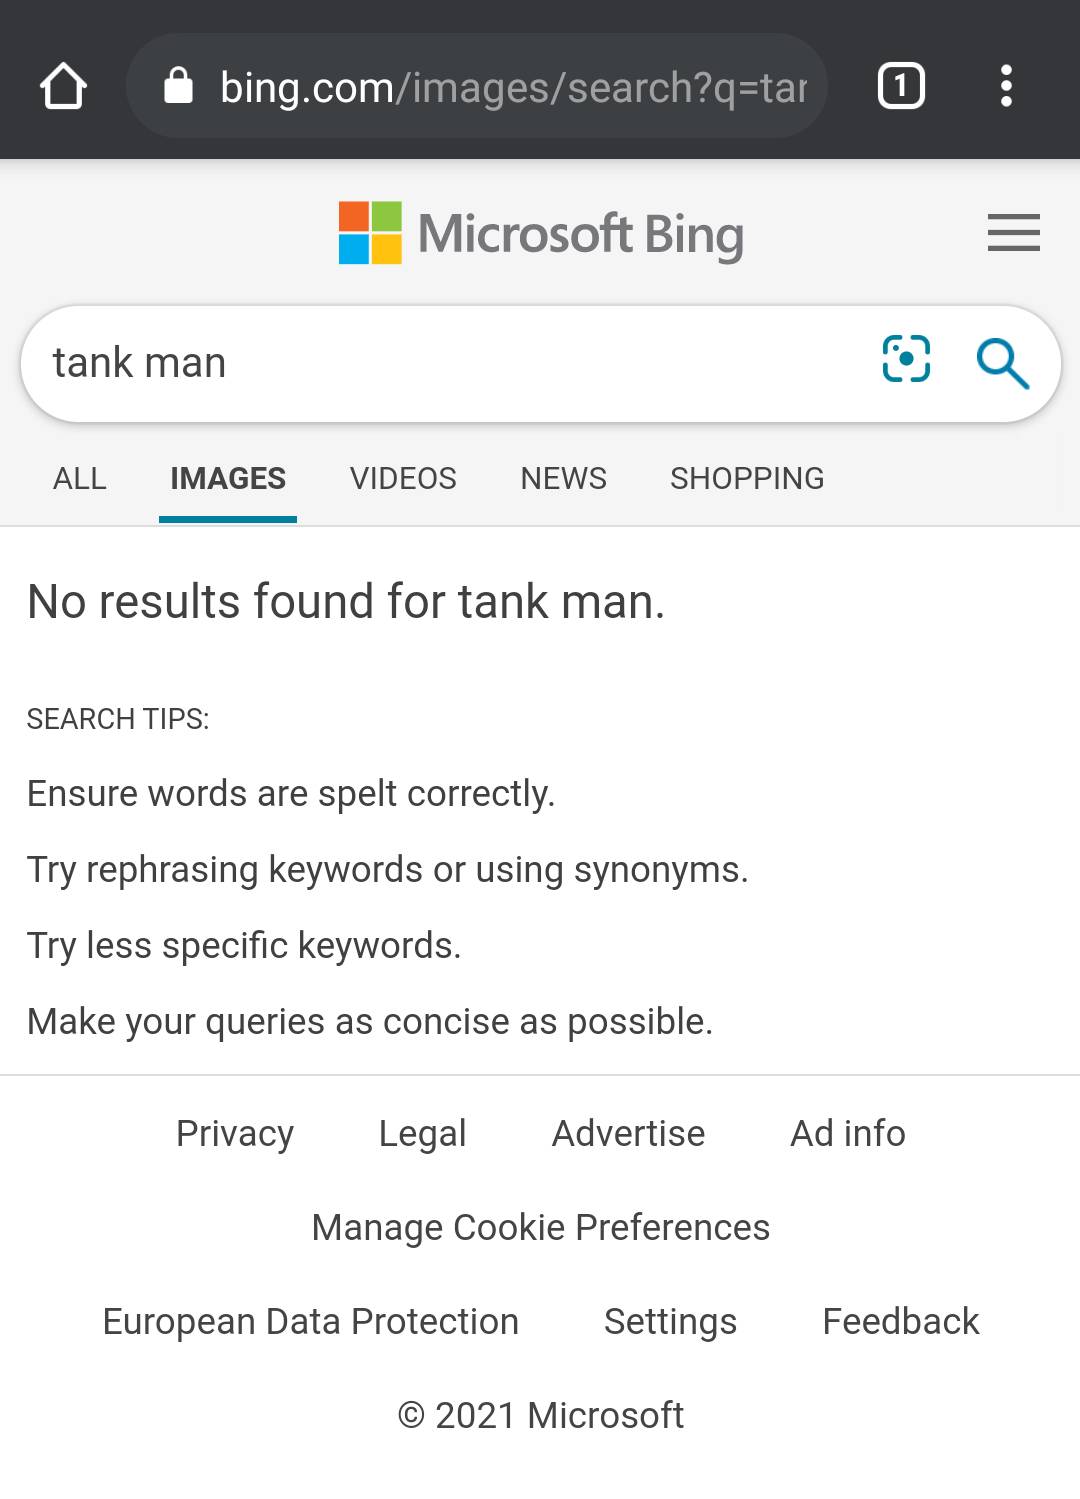The height and width of the screenshot is (1499, 1080).
Task: Open the Privacy link
Action: [x=234, y=1134]
